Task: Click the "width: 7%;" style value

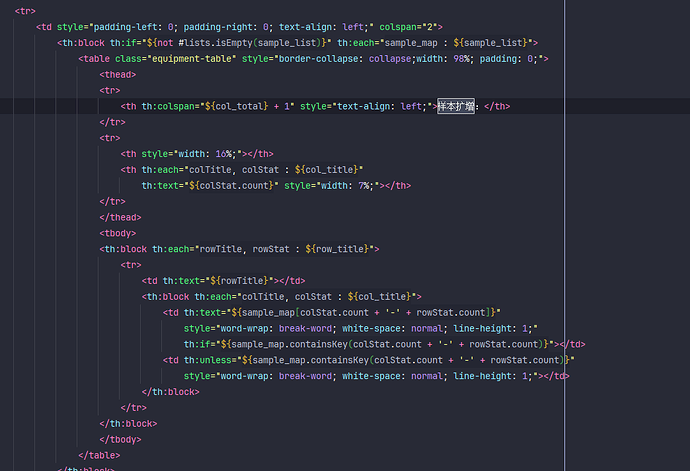Action: click(347, 185)
